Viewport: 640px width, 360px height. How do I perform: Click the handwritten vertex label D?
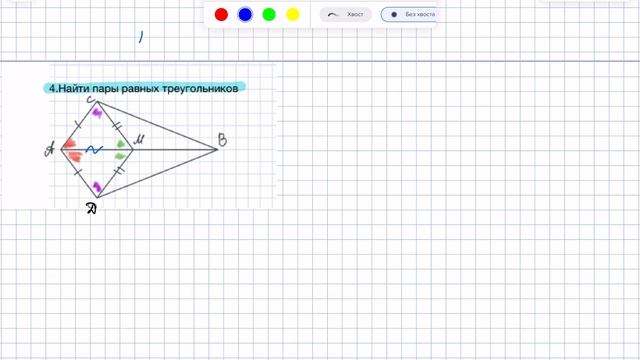click(x=91, y=208)
